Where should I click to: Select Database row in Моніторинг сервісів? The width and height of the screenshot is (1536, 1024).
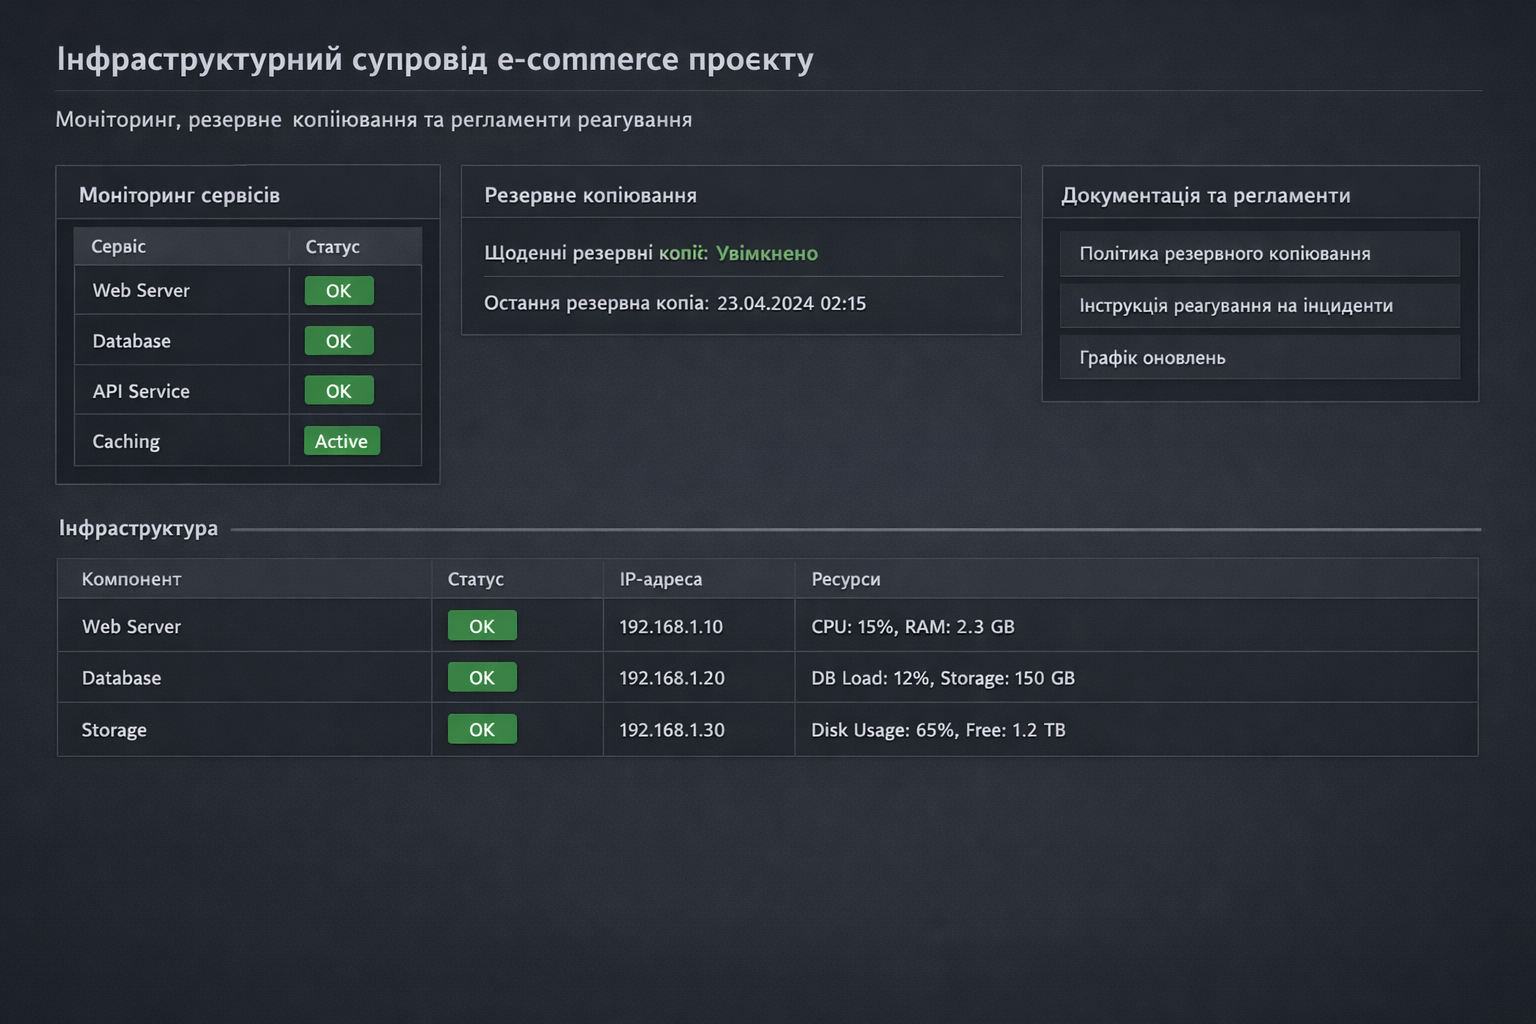pyautogui.click(x=248, y=341)
